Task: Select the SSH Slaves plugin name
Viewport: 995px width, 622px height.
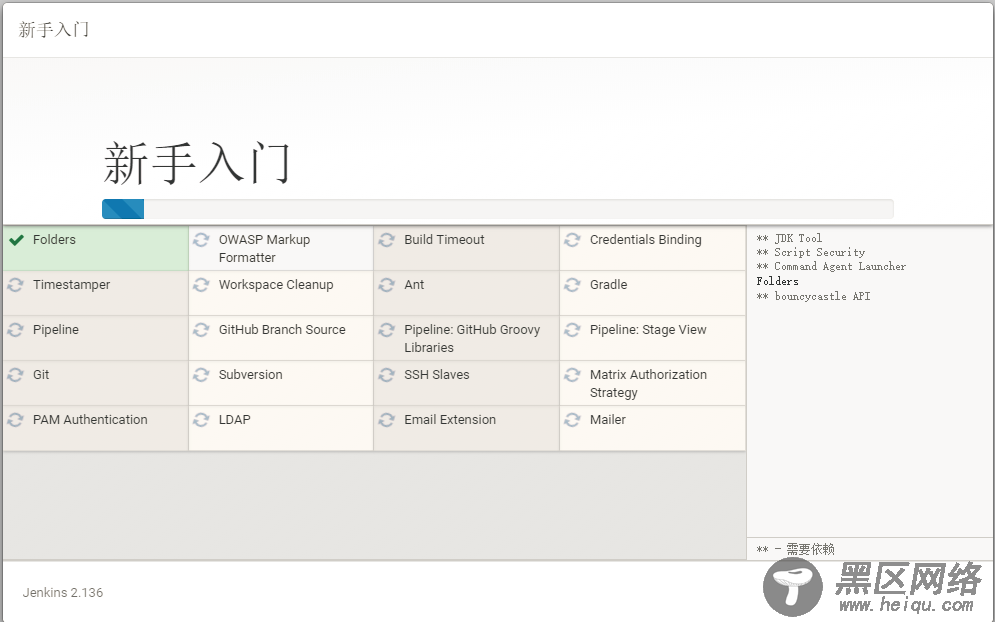Action: pos(437,375)
